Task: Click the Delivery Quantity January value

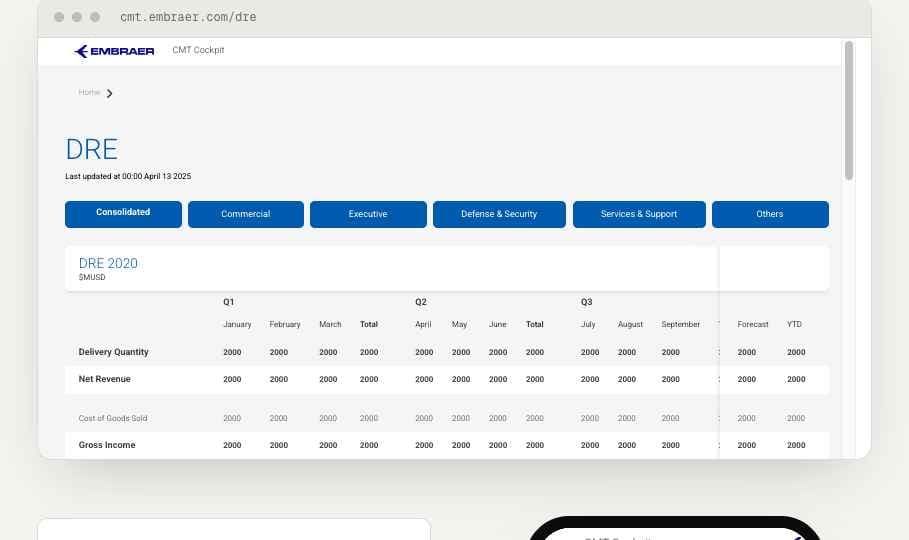Action: pyautogui.click(x=232, y=352)
